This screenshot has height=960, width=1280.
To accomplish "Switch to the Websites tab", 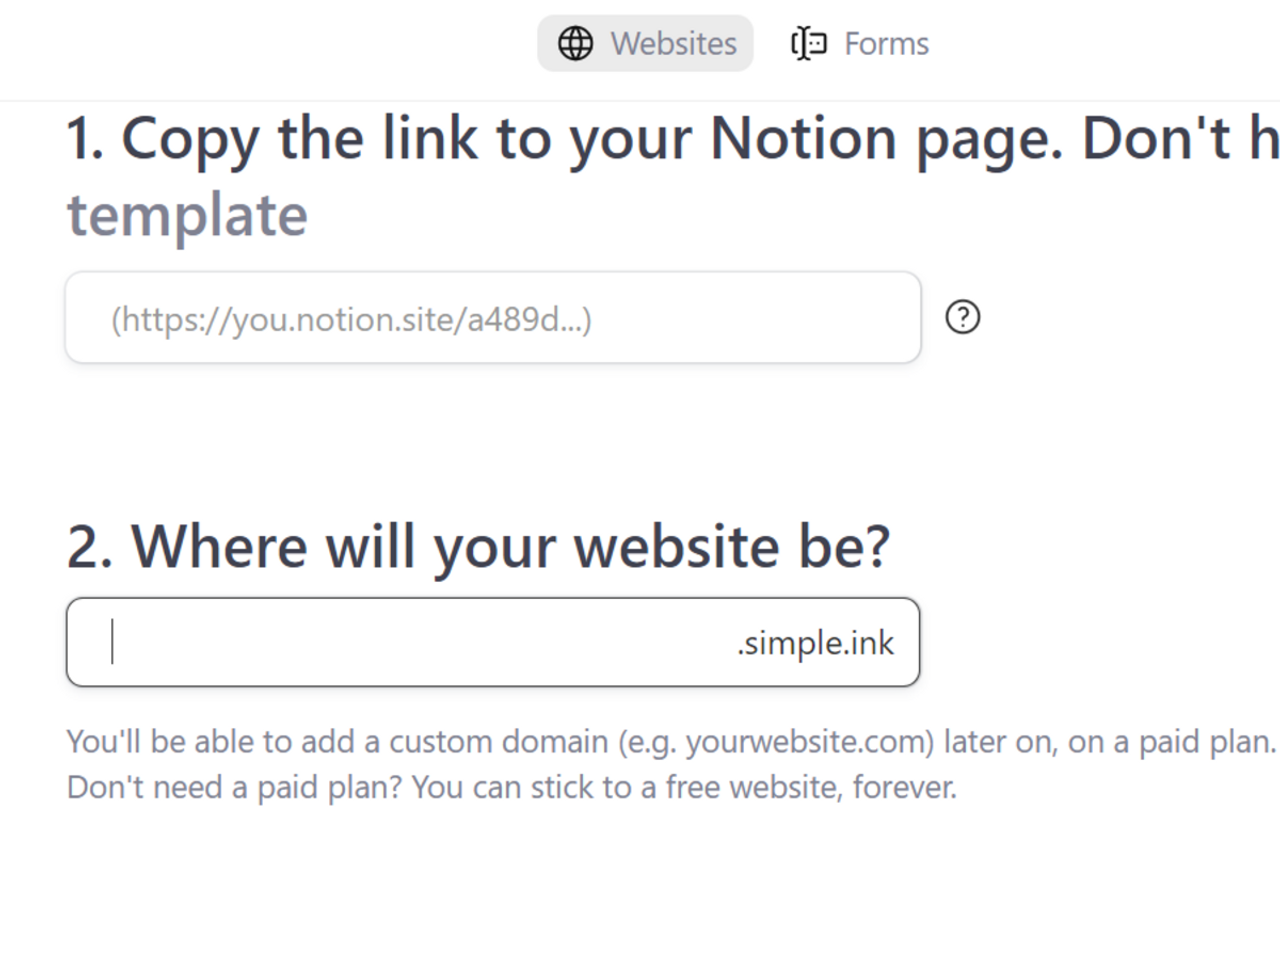I will point(673,44).
